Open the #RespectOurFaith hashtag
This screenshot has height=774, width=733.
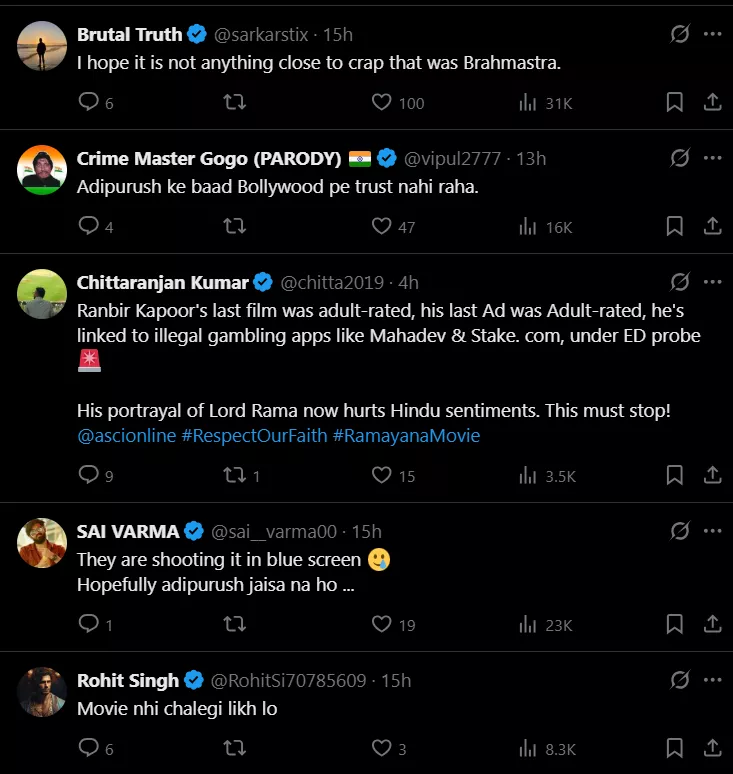pos(254,436)
